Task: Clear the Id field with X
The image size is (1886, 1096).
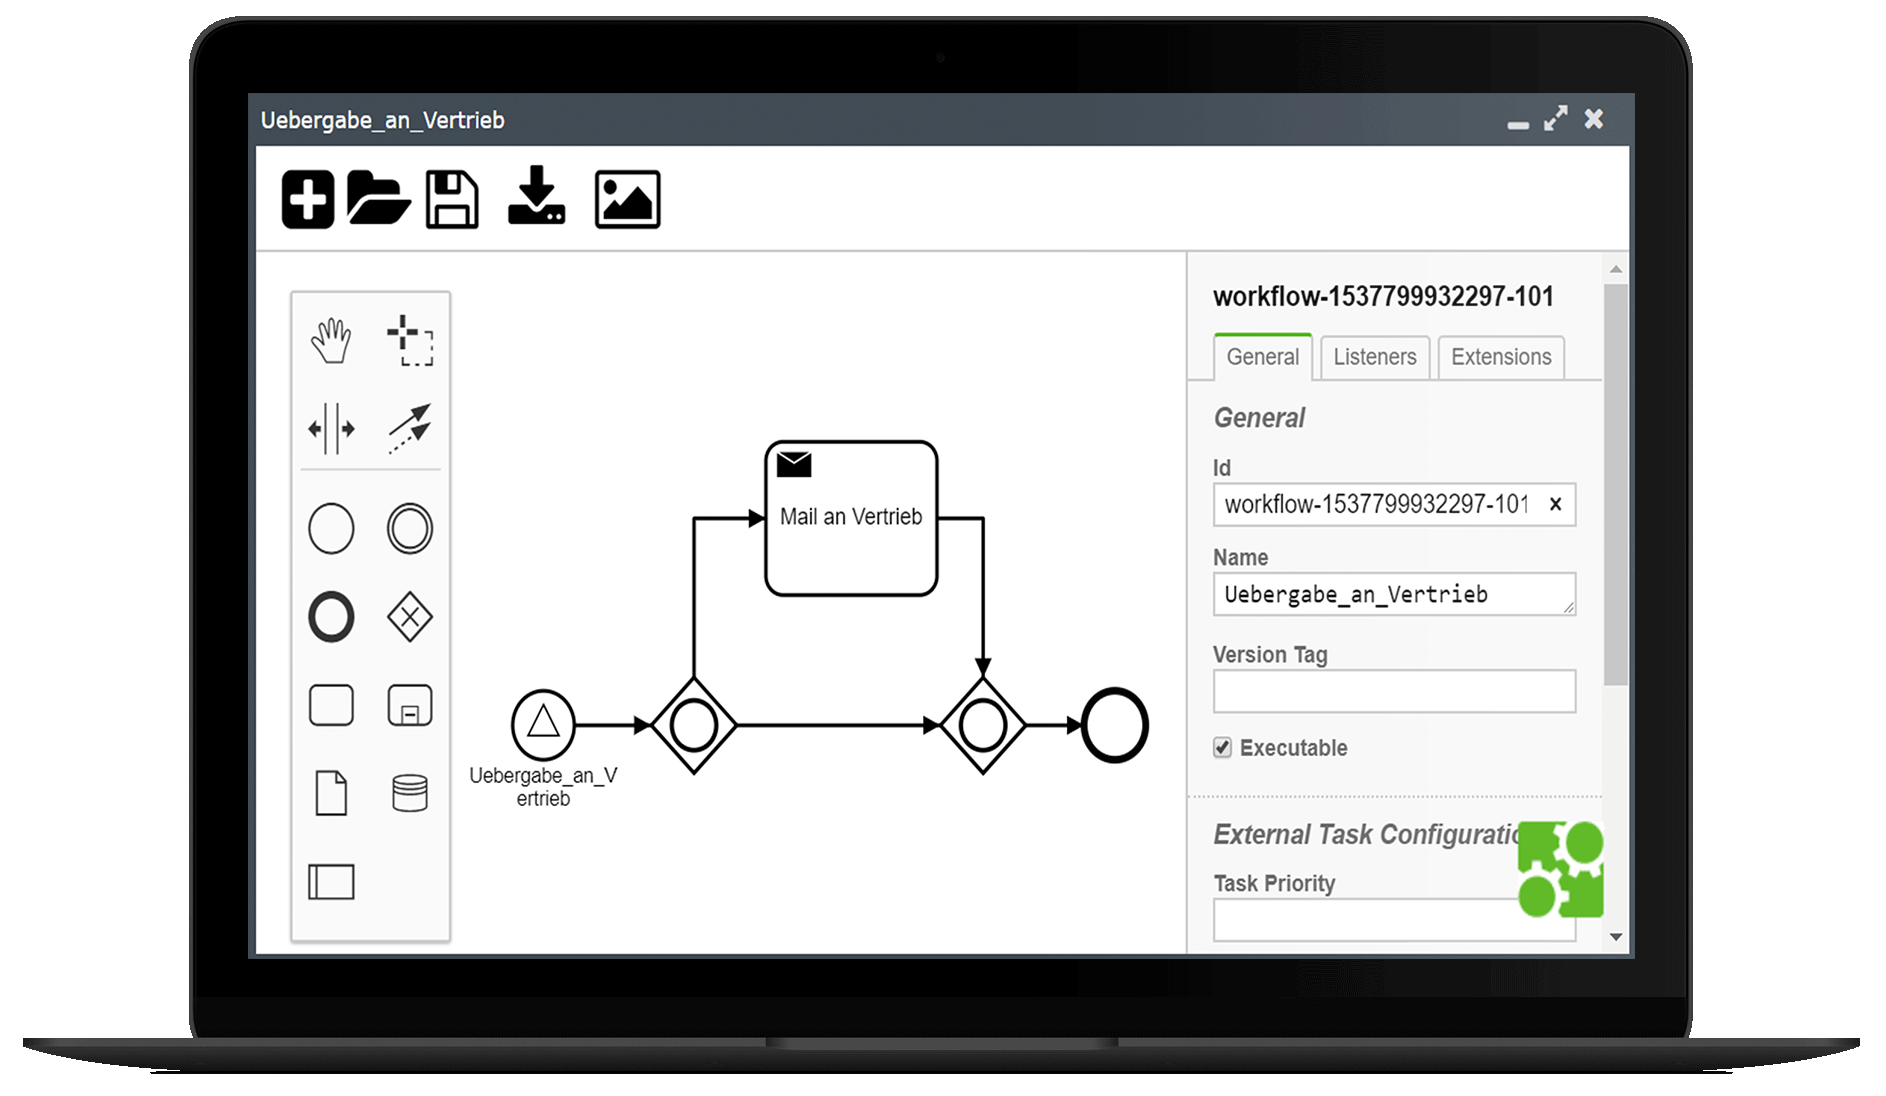Action: (x=1555, y=504)
